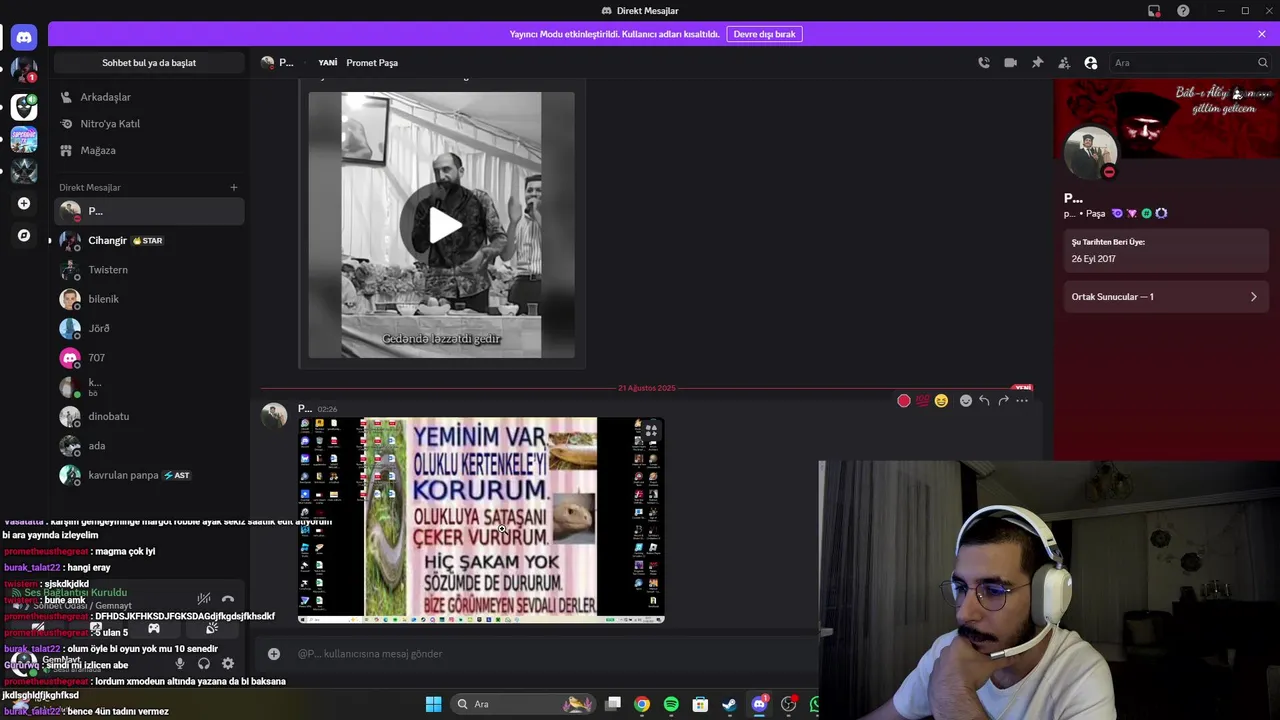Open Steam from taskbar

click(729, 704)
